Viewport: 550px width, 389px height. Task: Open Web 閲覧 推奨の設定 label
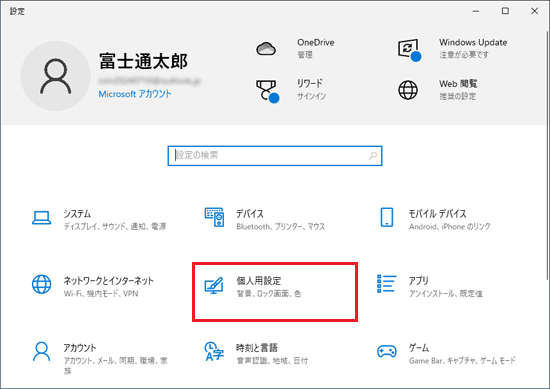click(458, 96)
